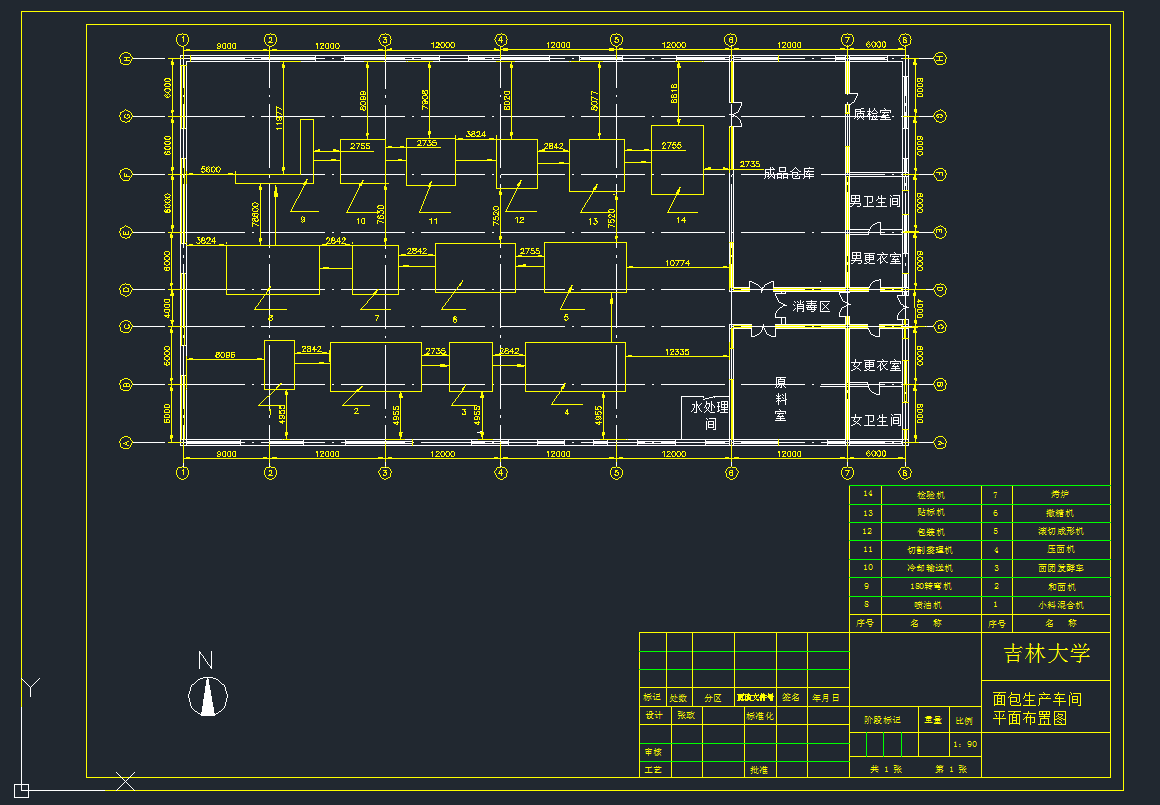Select the UCS origin square at bottom-left corner

(x=21, y=789)
